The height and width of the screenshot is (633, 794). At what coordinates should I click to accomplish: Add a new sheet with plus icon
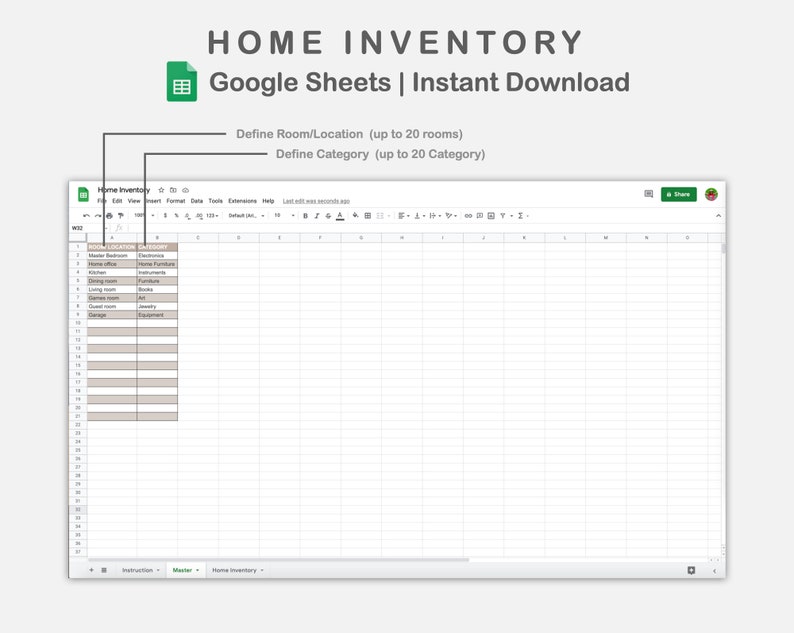coord(92,570)
